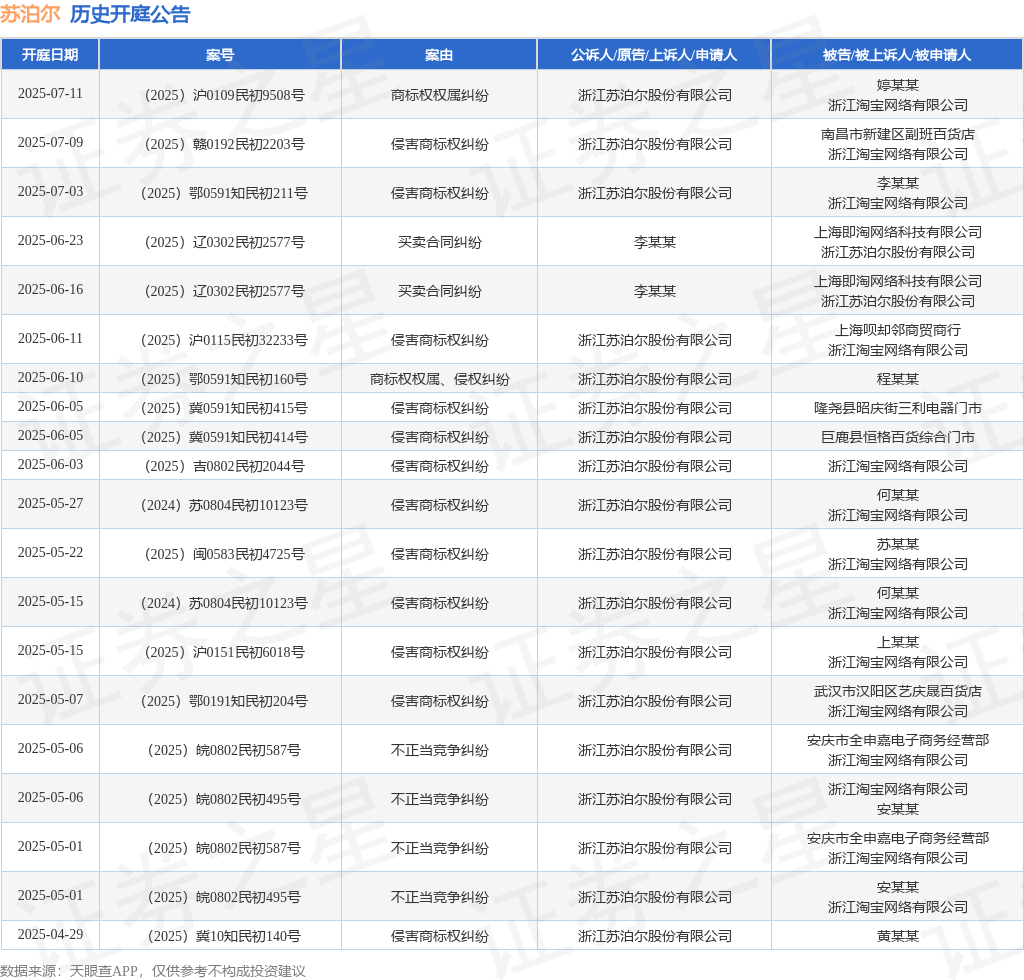
Task: Select the 案由 column header
Action: 439,55
